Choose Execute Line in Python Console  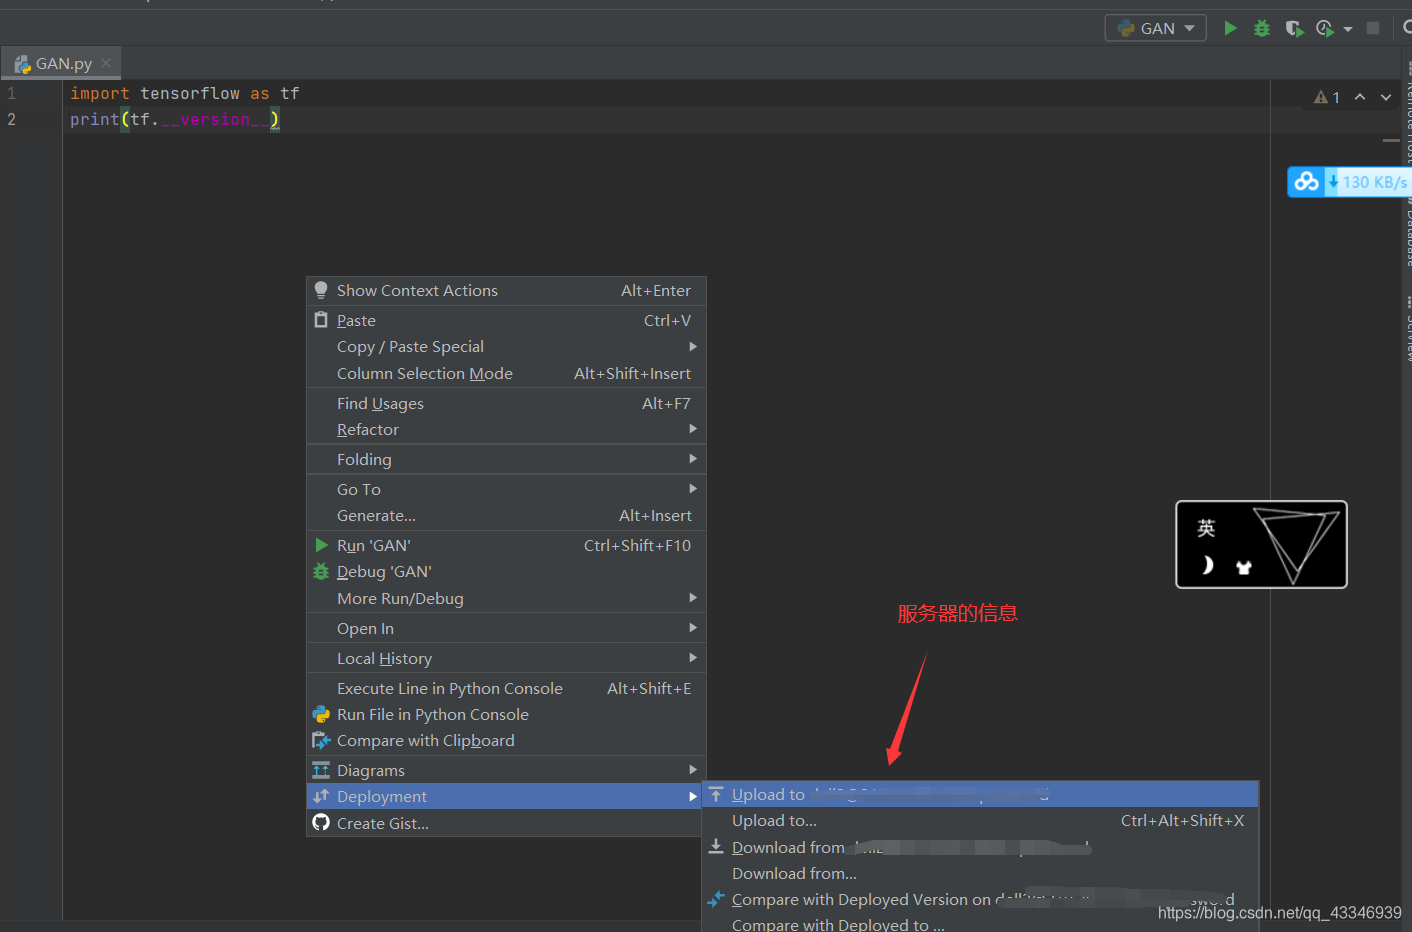(506, 688)
